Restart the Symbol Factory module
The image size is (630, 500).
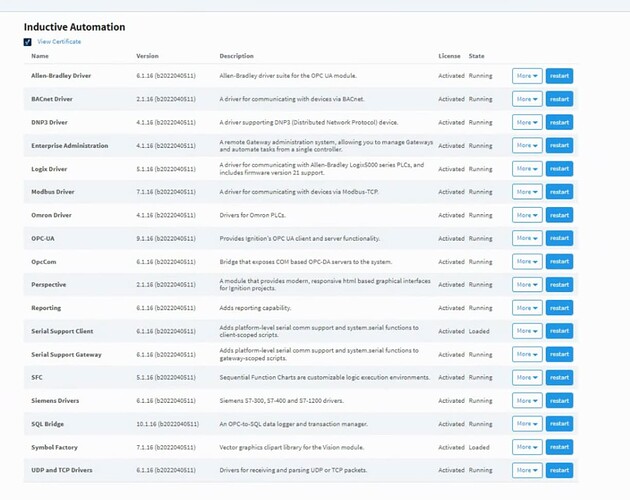pos(559,447)
